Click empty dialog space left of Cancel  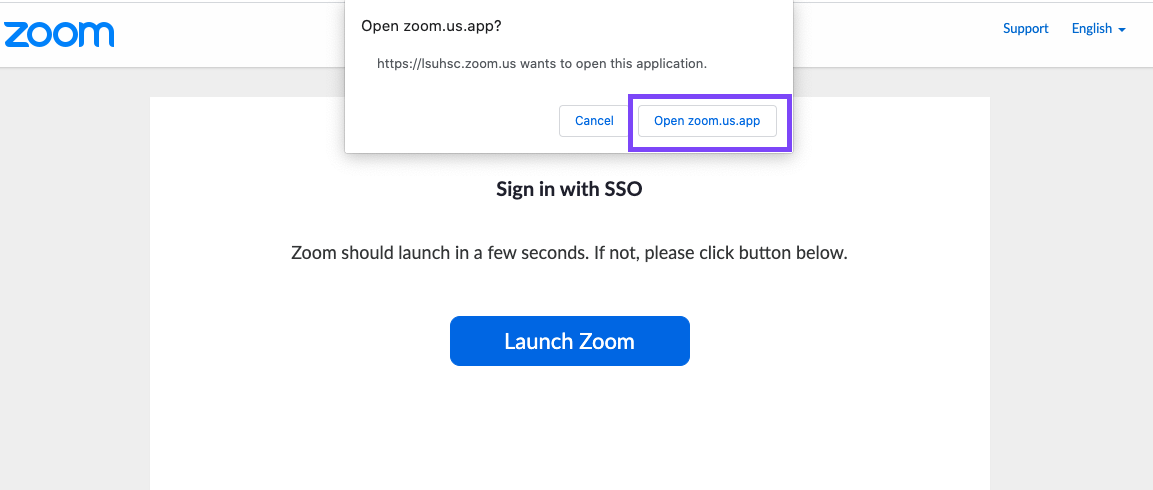pos(450,121)
